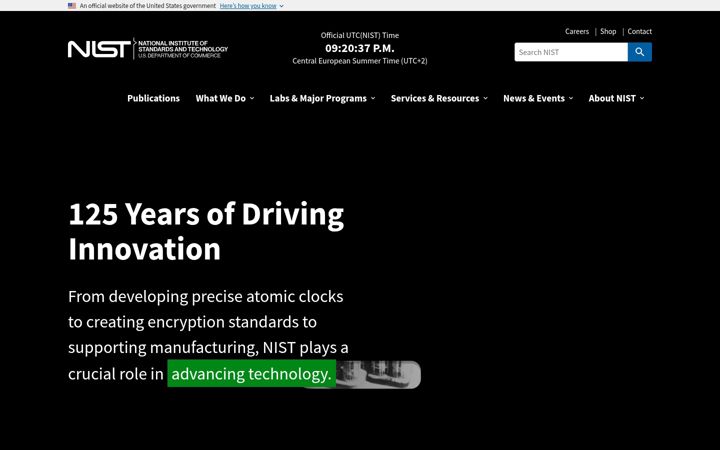Click the official time "09:20:37 P.M."
The image size is (720, 450).
[x=360, y=48]
